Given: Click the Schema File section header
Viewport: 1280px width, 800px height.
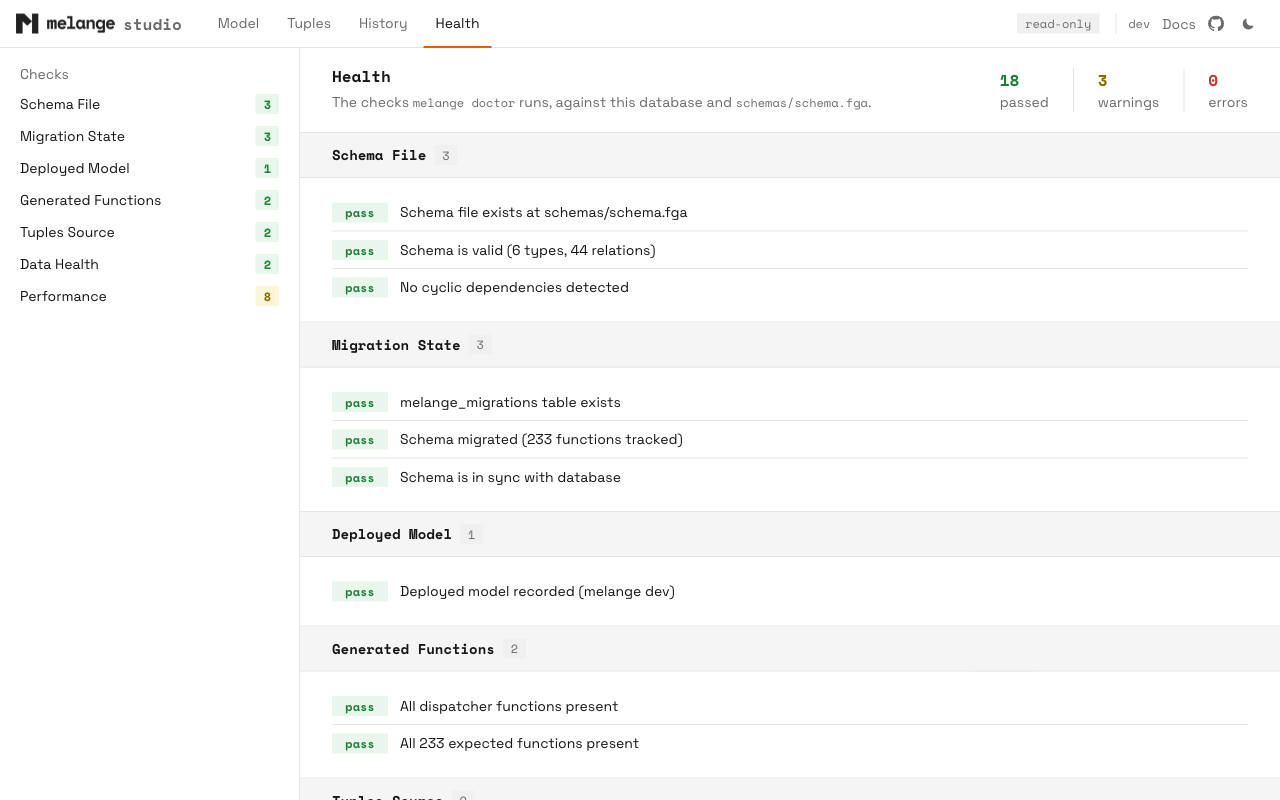Looking at the screenshot, I should pyautogui.click(x=790, y=155).
